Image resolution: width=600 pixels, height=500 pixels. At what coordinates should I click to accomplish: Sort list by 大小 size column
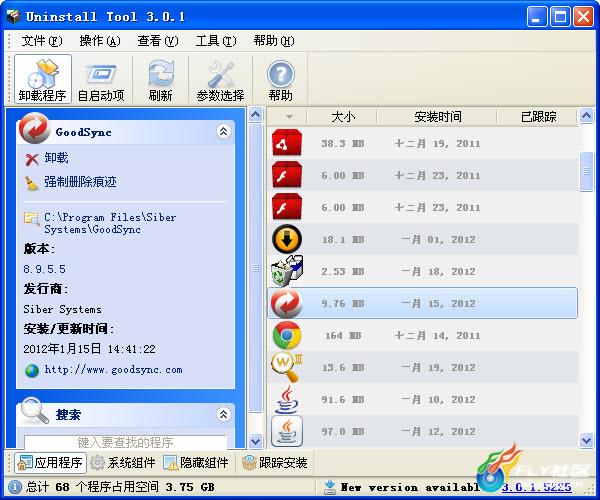pos(342,117)
